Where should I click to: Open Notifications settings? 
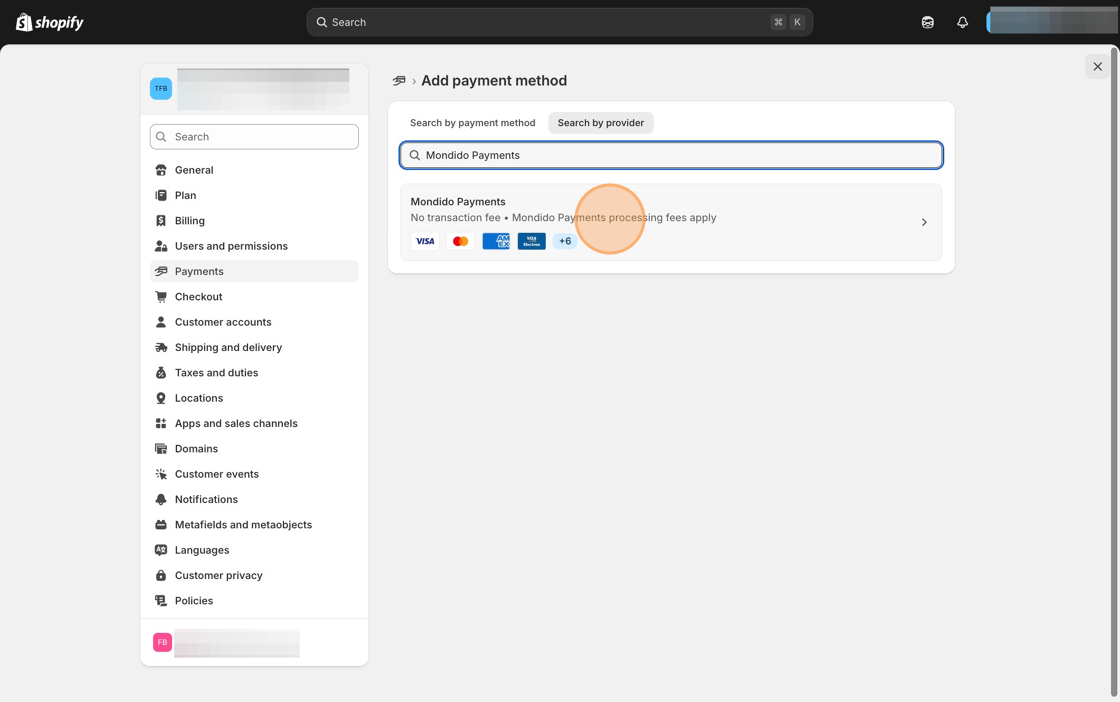pyautogui.click(x=254, y=499)
